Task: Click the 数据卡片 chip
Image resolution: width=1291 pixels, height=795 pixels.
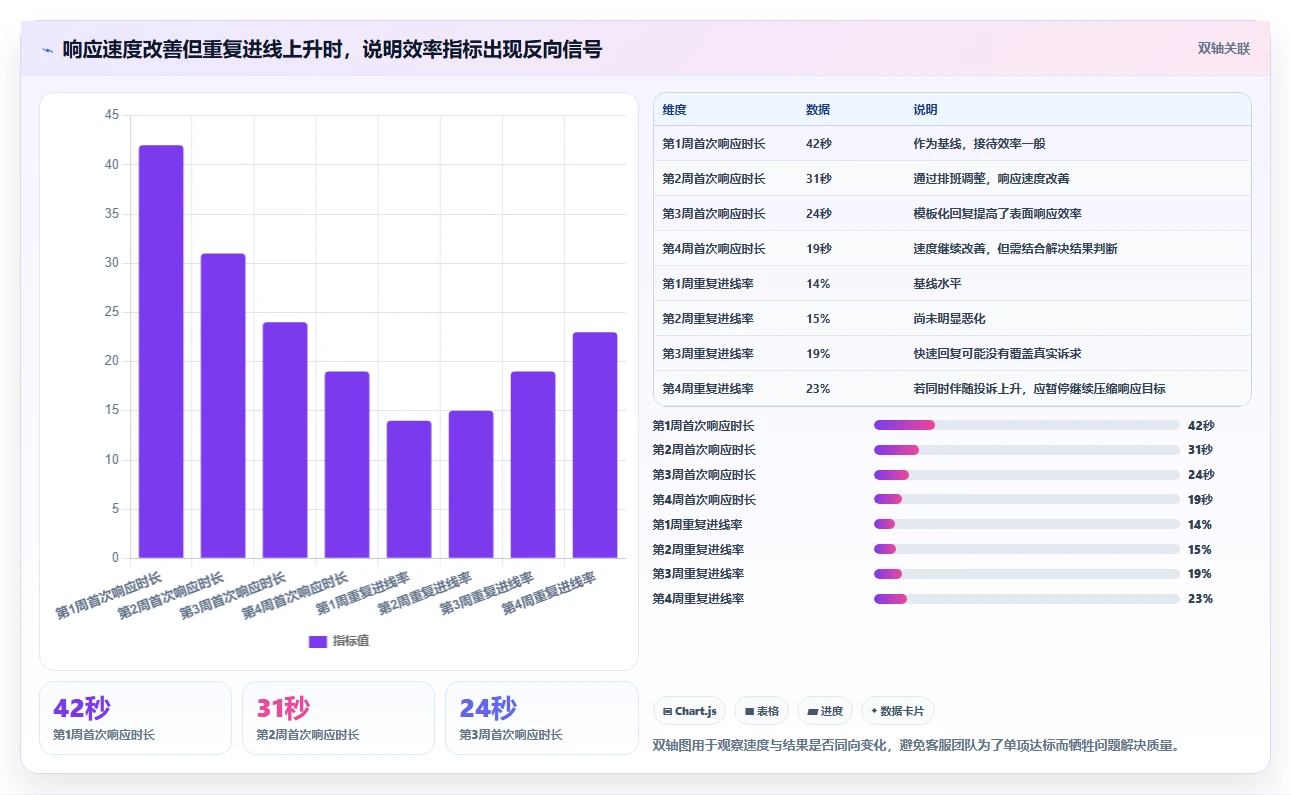Action: (898, 711)
